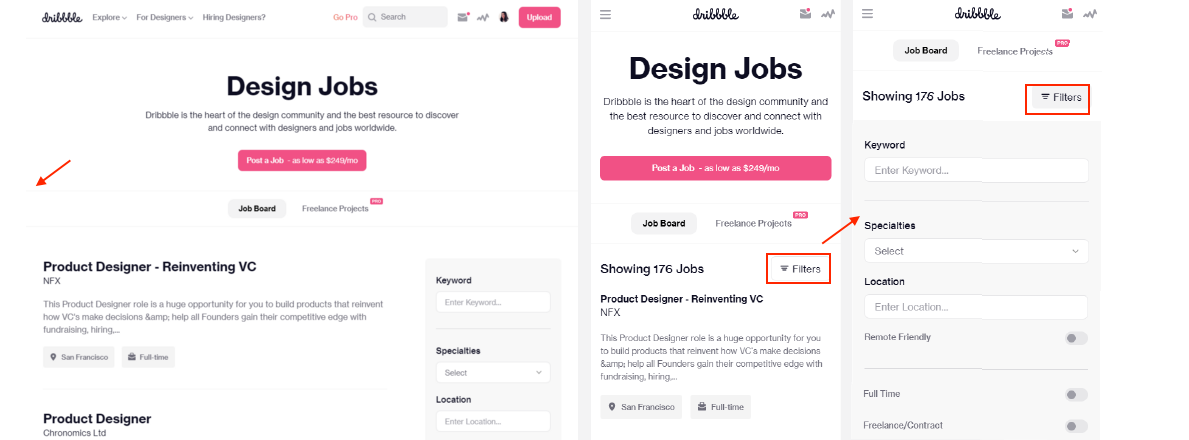Expand the Explore dropdown in the top navigation
This screenshot has width=1189, height=440.
coord(109,17)
